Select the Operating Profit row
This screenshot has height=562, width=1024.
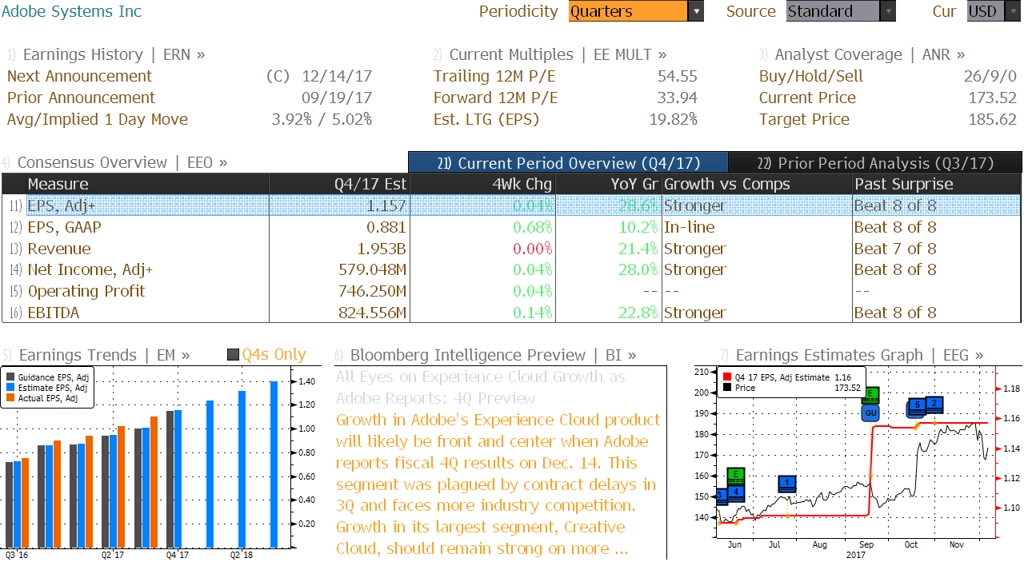tap(511, 291)
